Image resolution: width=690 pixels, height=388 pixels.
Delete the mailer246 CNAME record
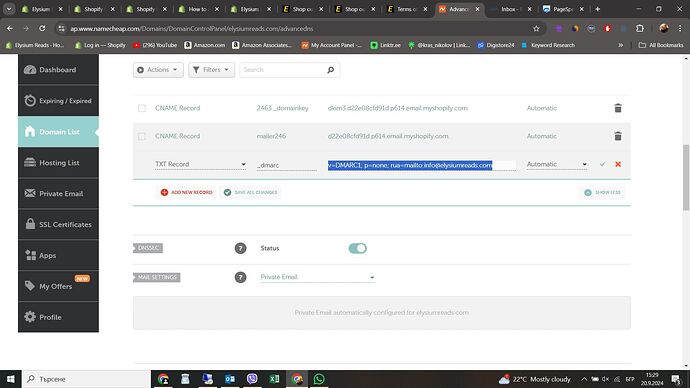618,136
